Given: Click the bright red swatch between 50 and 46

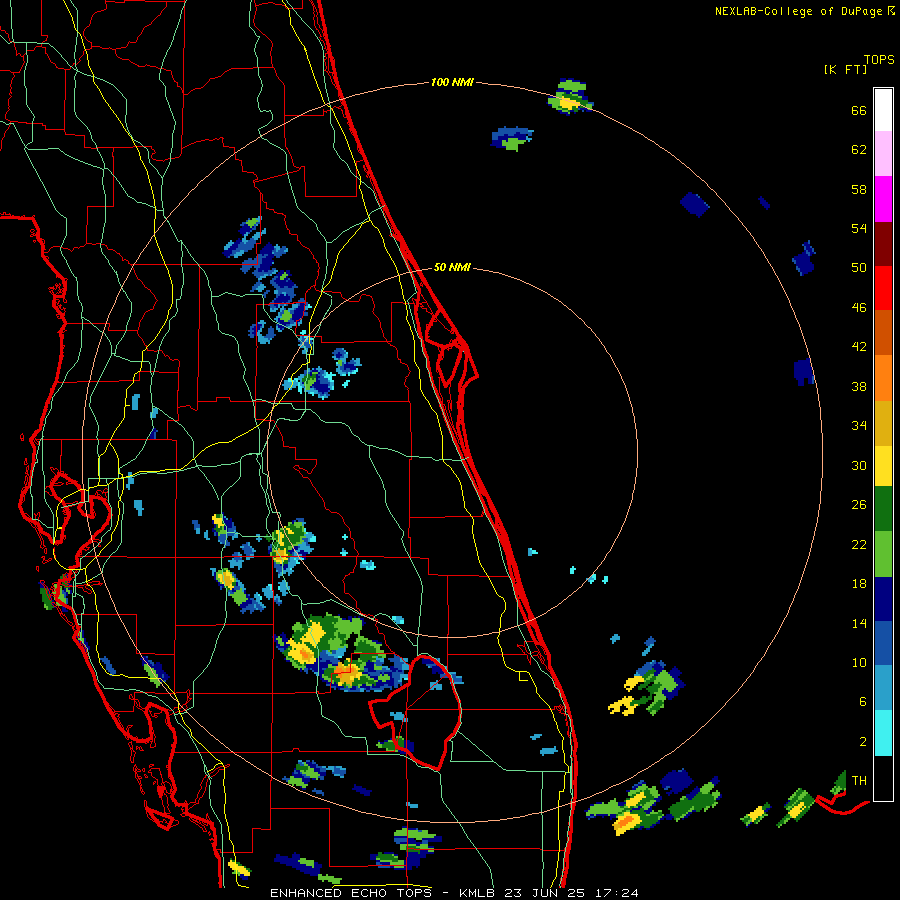Looking at the screenshot, I should click(883, 288).
